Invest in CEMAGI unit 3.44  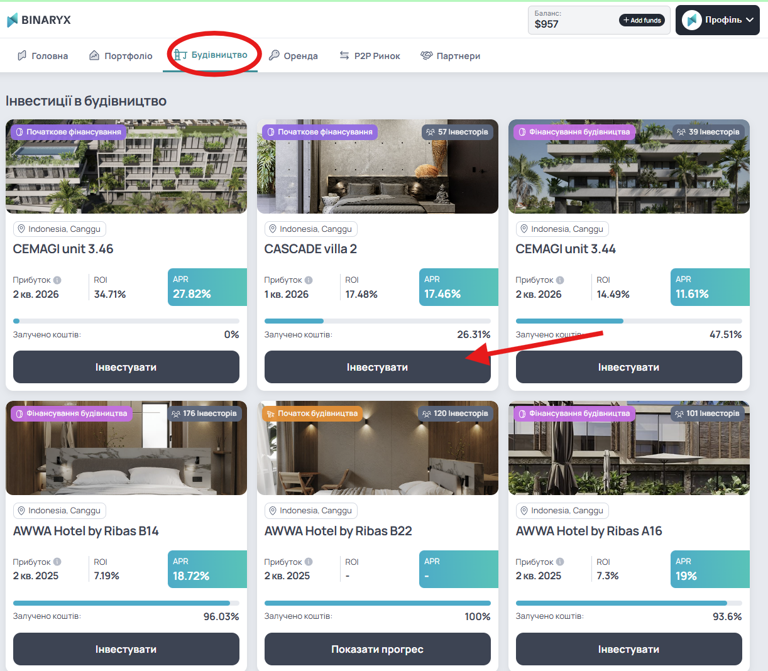[x=628, y=367]
